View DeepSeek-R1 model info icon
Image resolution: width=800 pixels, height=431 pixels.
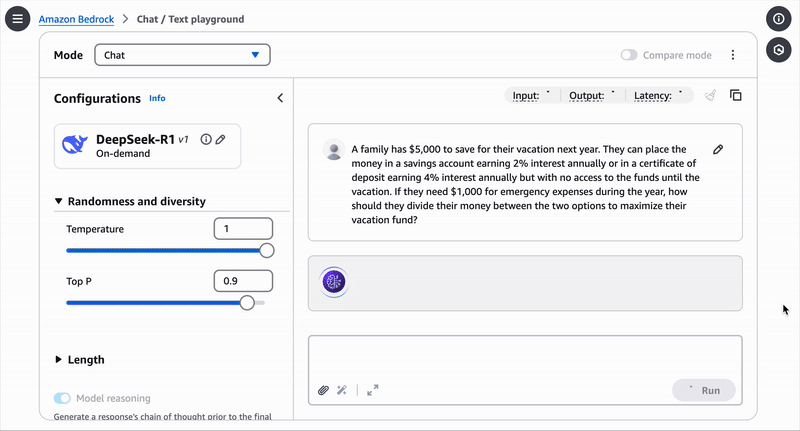[x=206, y=139]
